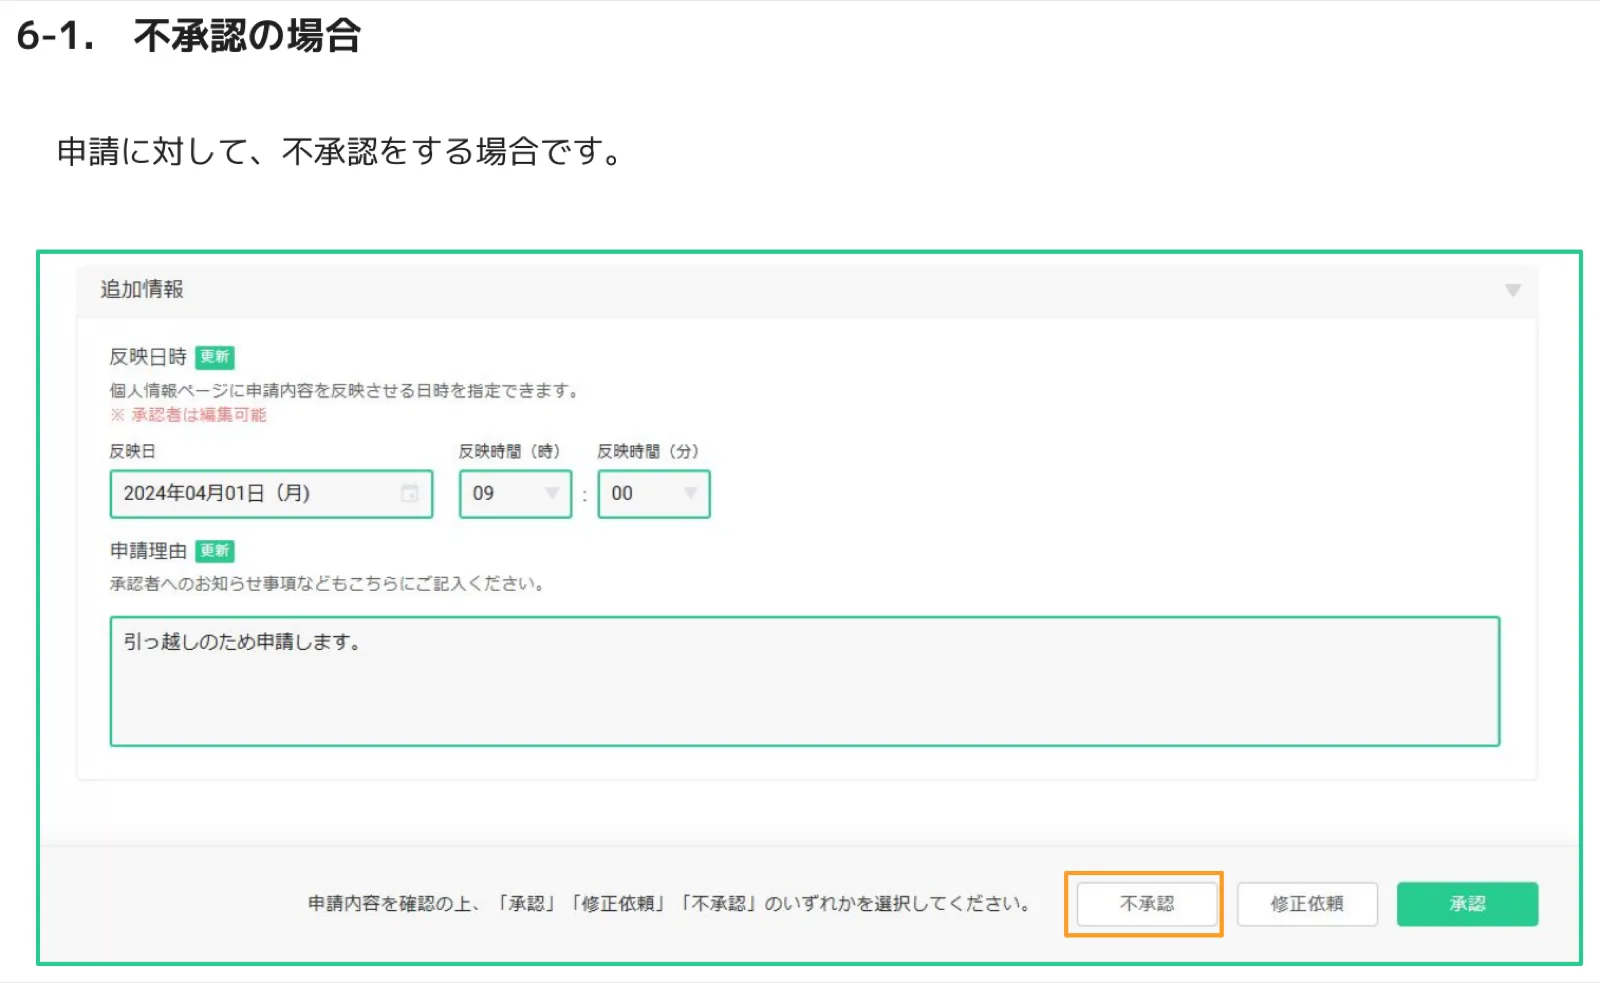Image resolution: width=1600 pixels, height=983 pixels.
Task: Click the 反映時間（時） label
Action: (509, 451)
